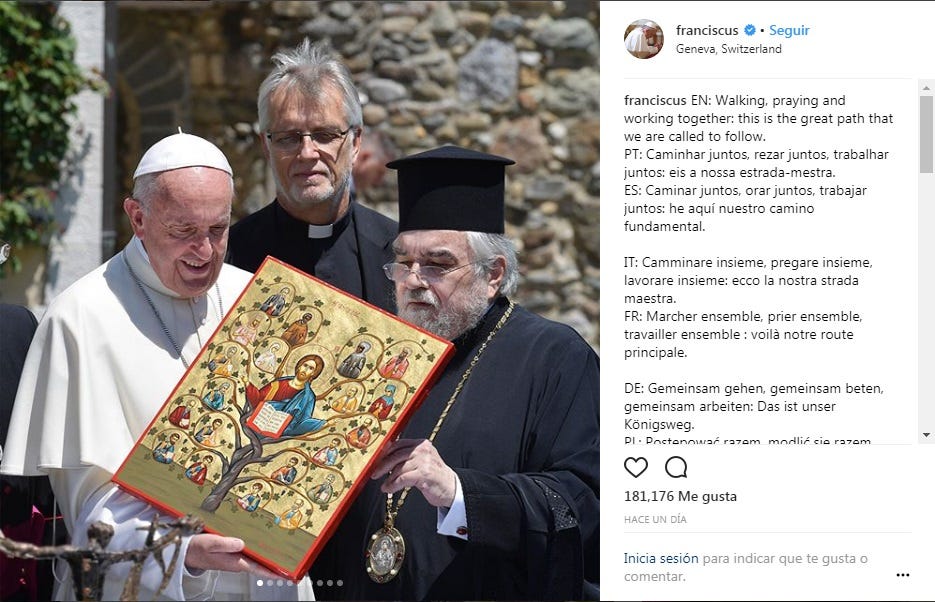Click the icon painting in the photo
This screenshot has height=602, width=935.
pos(283,417)
